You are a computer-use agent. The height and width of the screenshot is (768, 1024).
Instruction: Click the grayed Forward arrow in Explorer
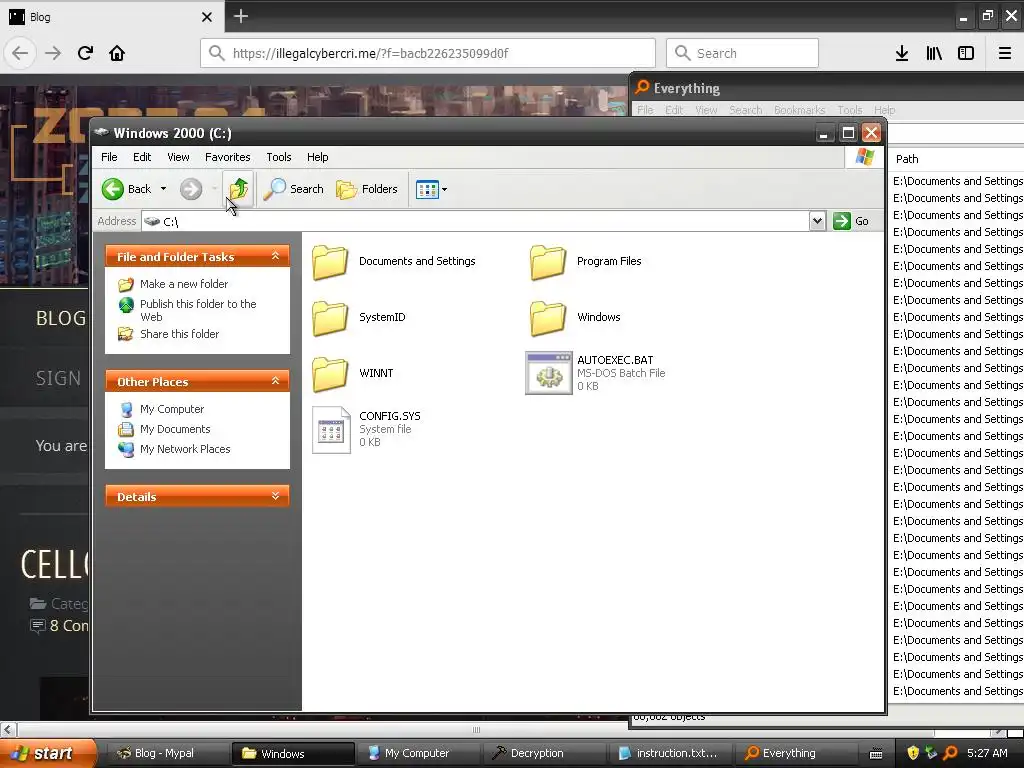click(191, 189)
